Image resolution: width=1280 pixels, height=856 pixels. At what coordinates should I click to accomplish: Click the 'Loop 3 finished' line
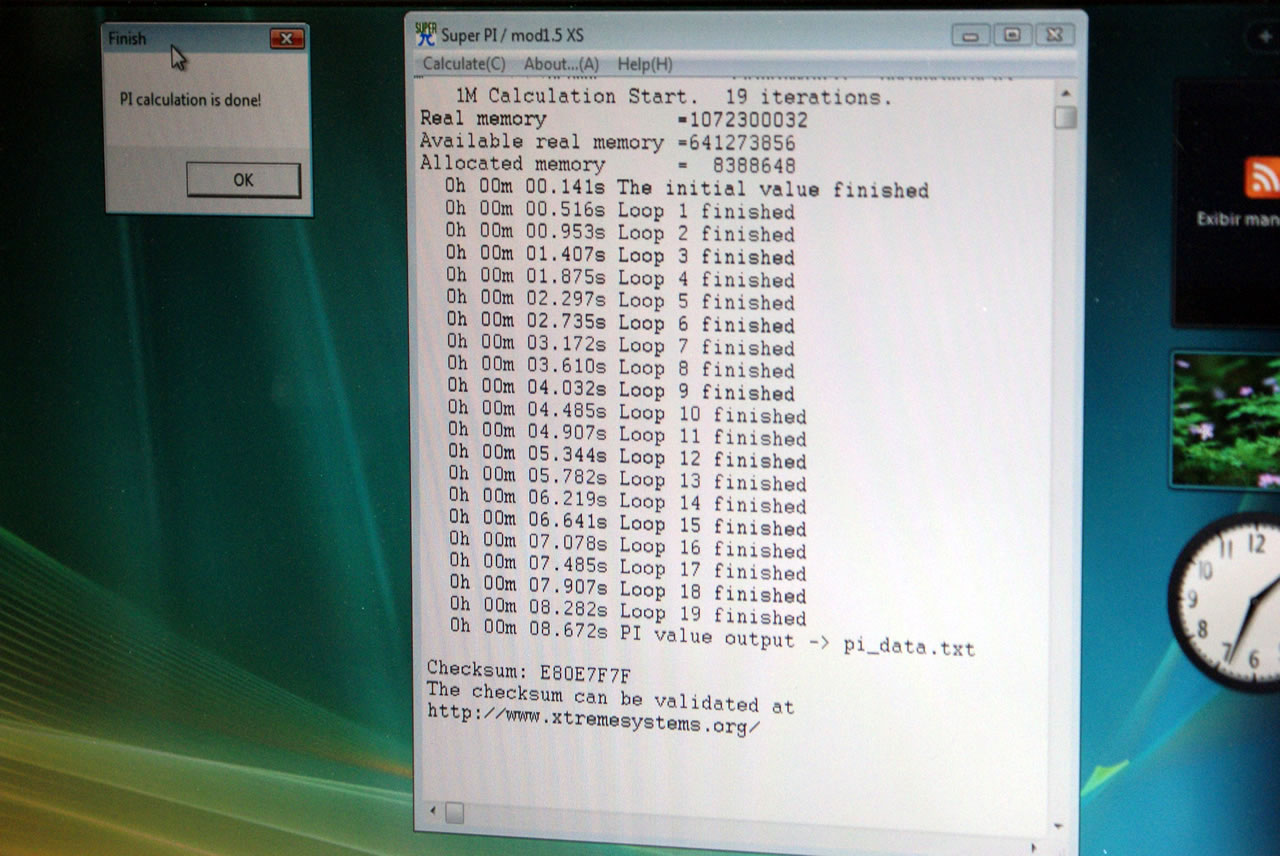[x=620, y=256]
